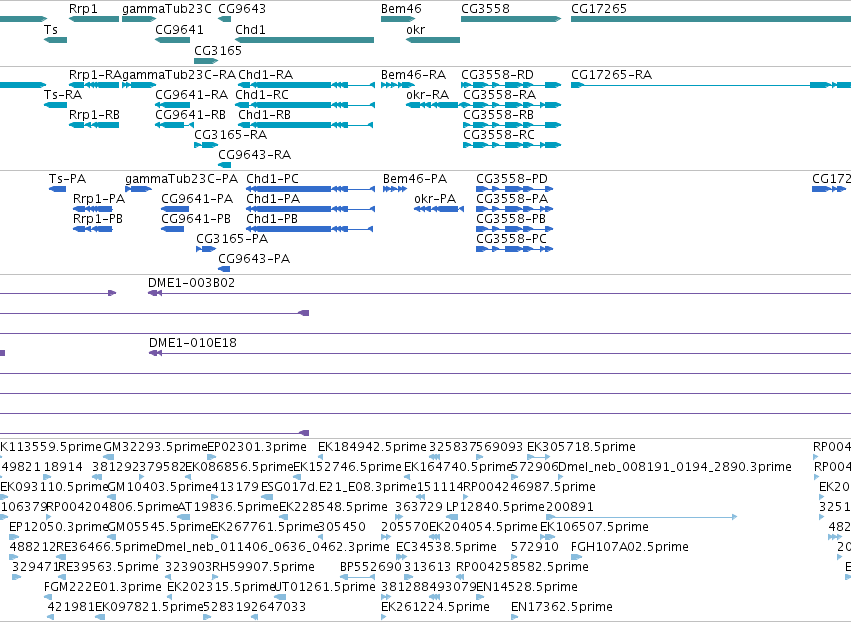Select the Ts-RA transcript label

(63, 94)
